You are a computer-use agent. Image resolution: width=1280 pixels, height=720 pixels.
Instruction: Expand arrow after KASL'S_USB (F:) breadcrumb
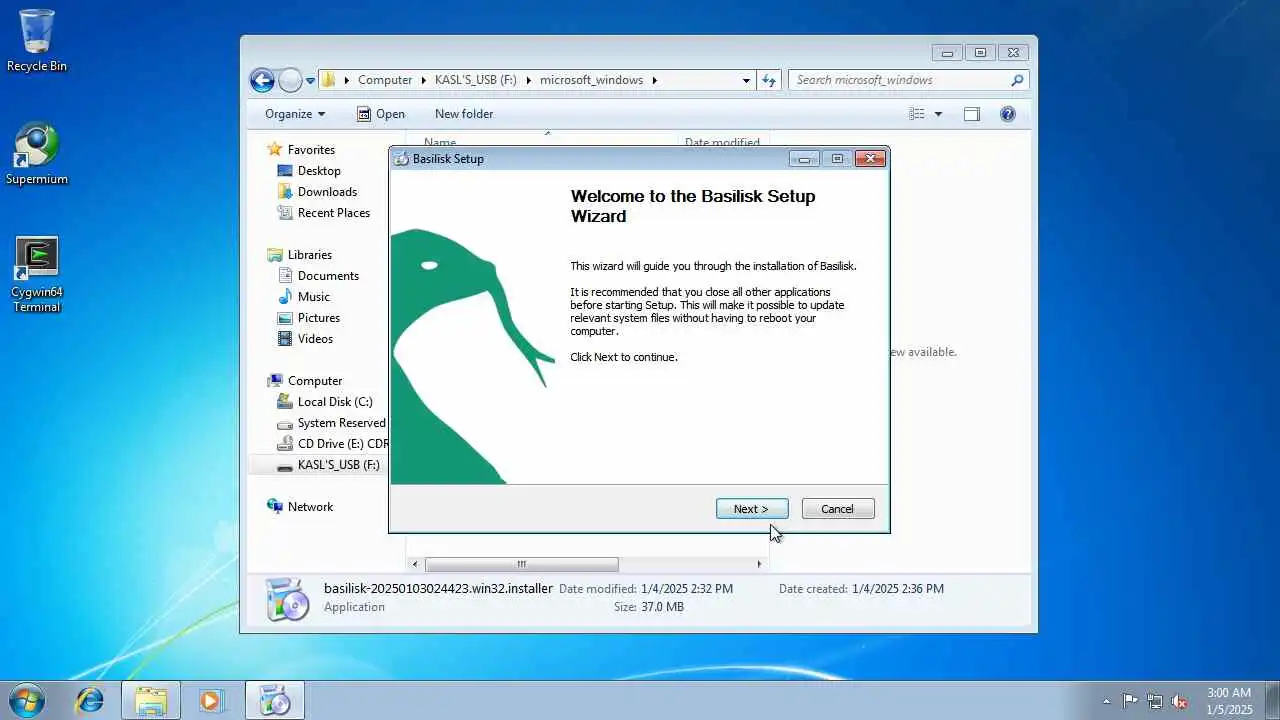coord(529,80)
